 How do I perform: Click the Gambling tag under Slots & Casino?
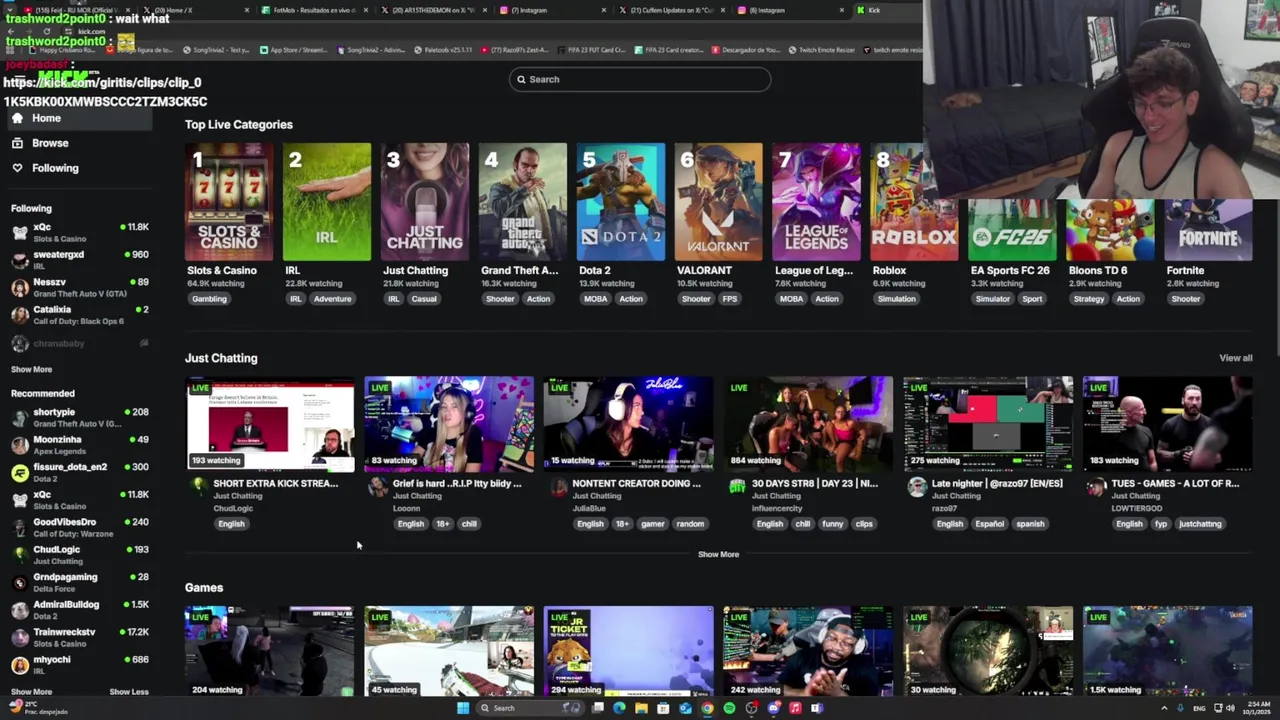[x=209, y=299]
